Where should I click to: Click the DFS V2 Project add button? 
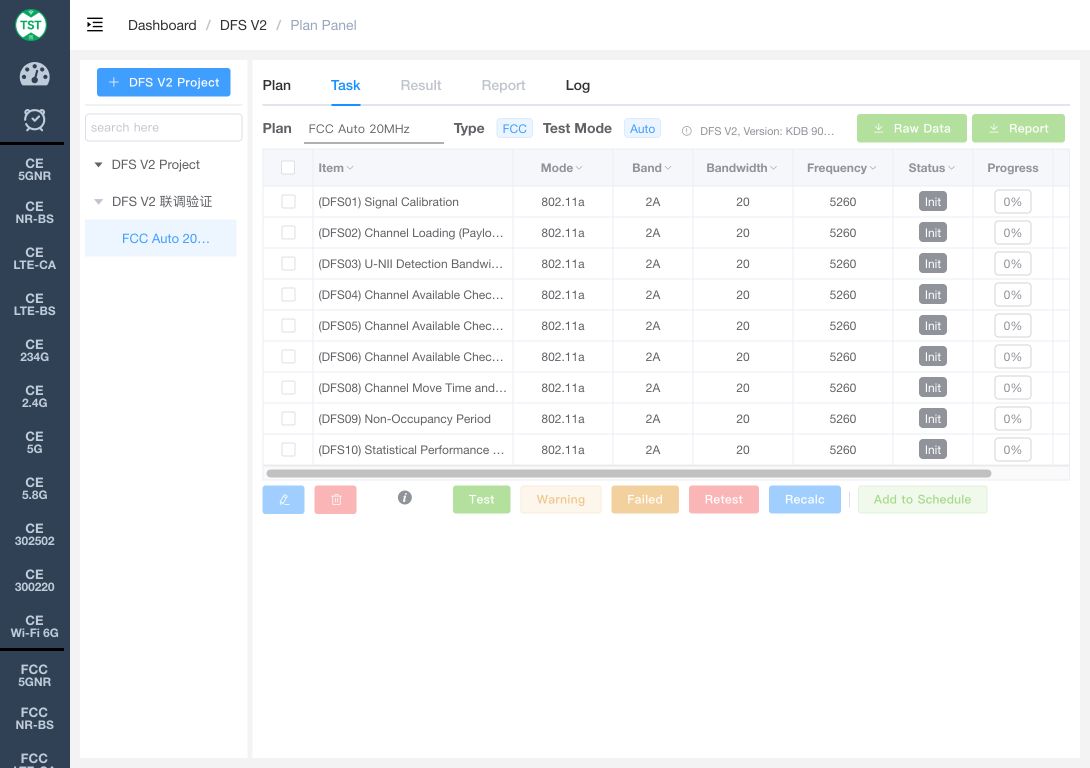click(x=163, y=82)
